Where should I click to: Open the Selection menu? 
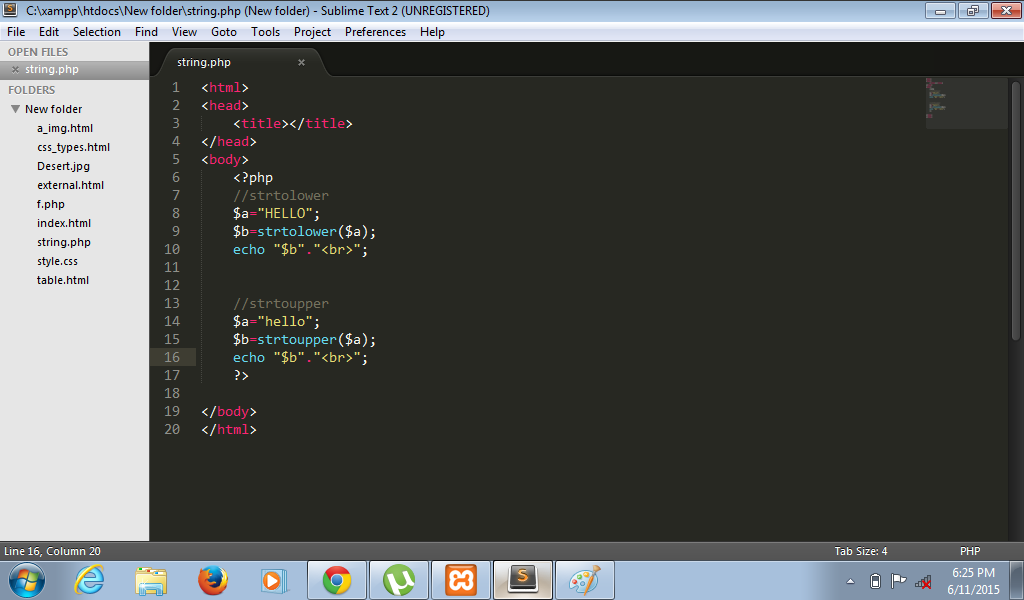[x=97, y=32]
